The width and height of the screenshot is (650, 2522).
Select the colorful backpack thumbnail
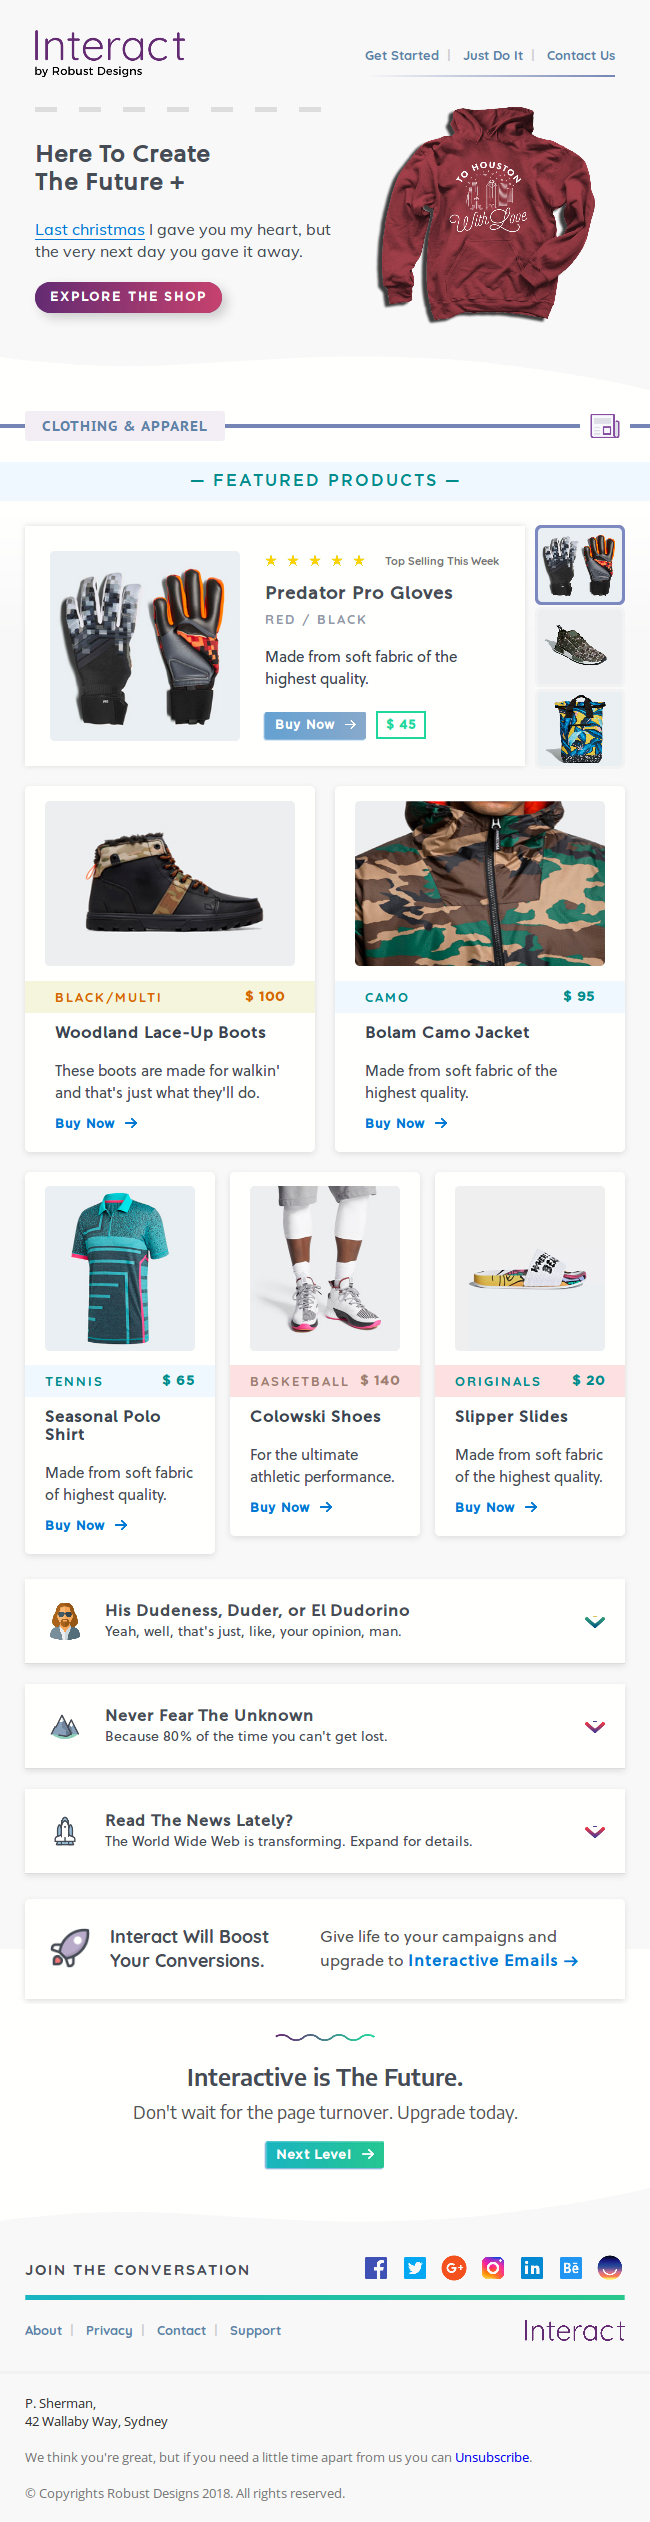click(580, 729)
